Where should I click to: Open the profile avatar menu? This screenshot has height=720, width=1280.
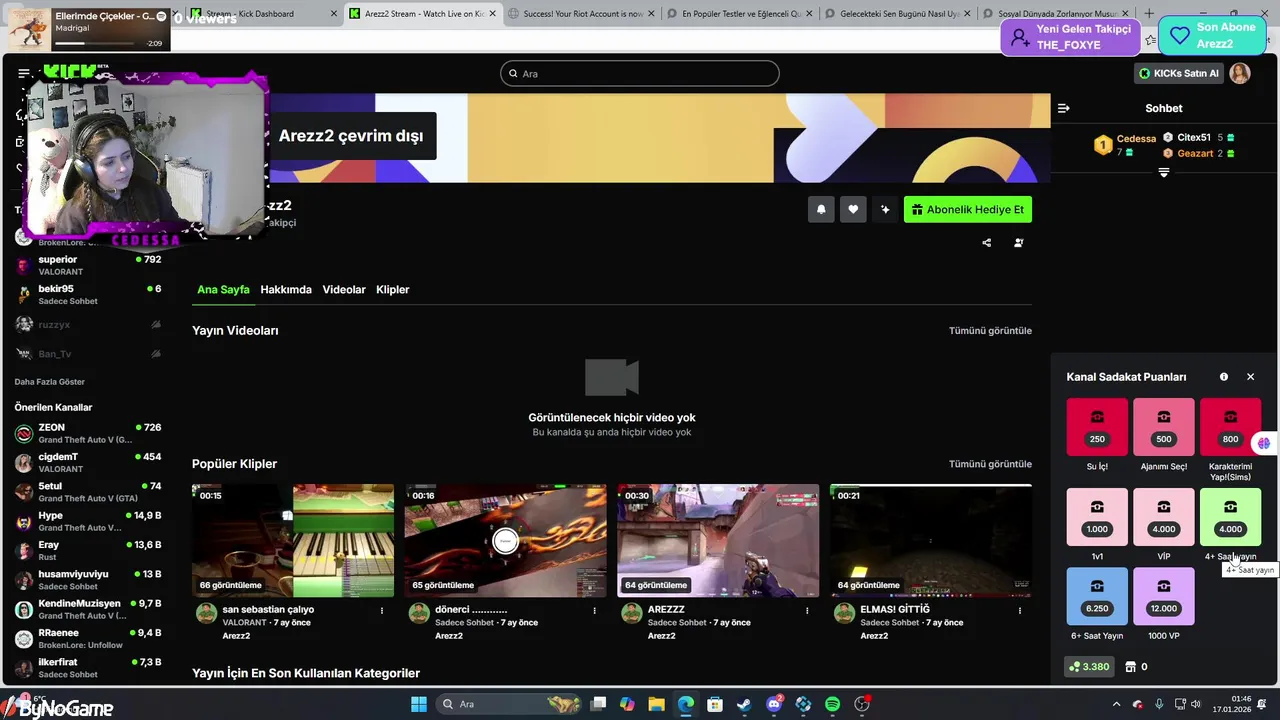(1240, 73)
